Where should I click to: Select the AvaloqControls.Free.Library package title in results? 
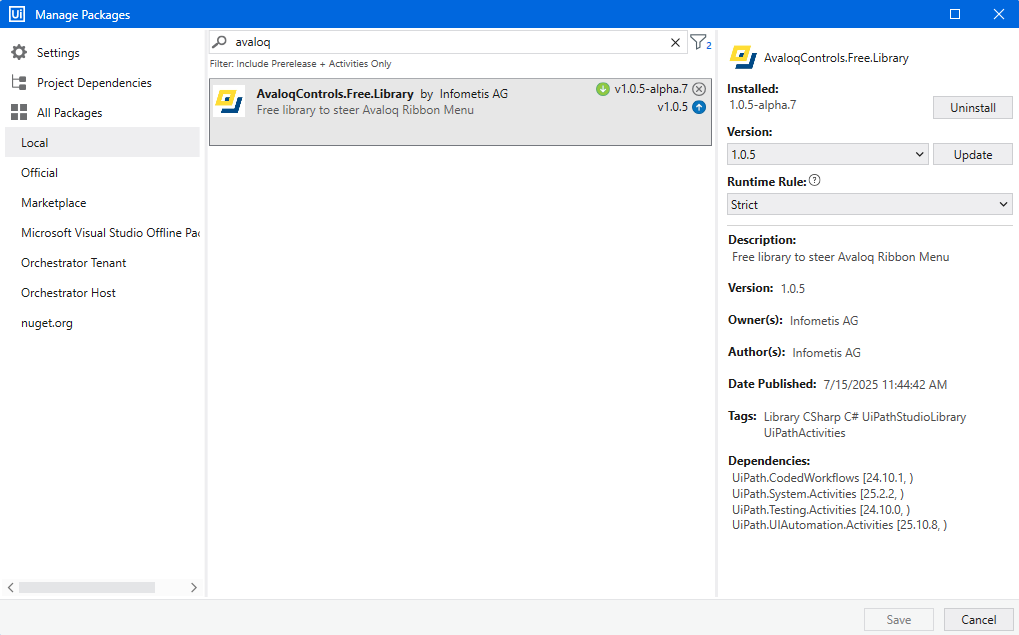[335, 94]
